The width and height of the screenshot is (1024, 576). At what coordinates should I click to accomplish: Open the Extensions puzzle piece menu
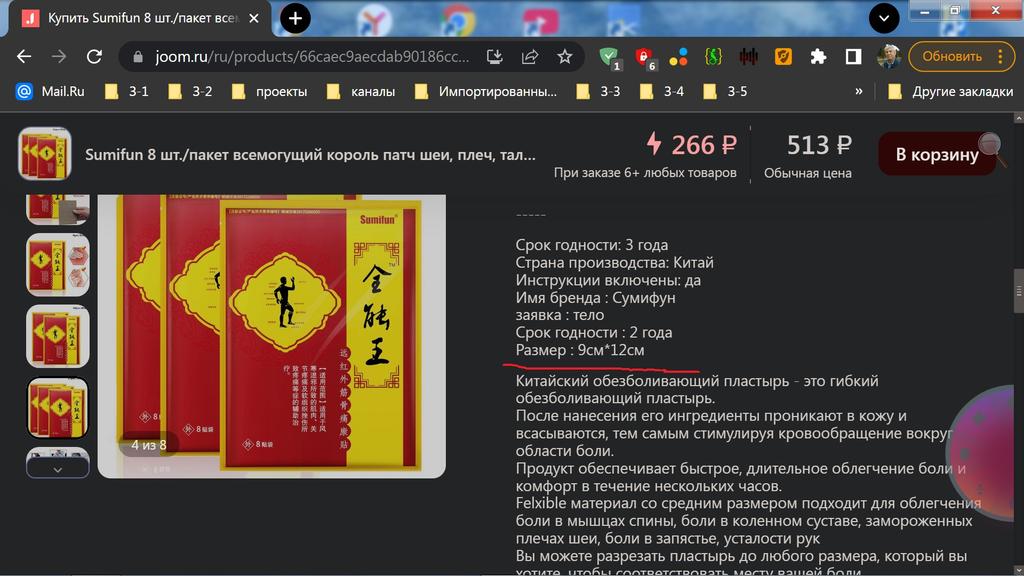[x=818, y=57]
